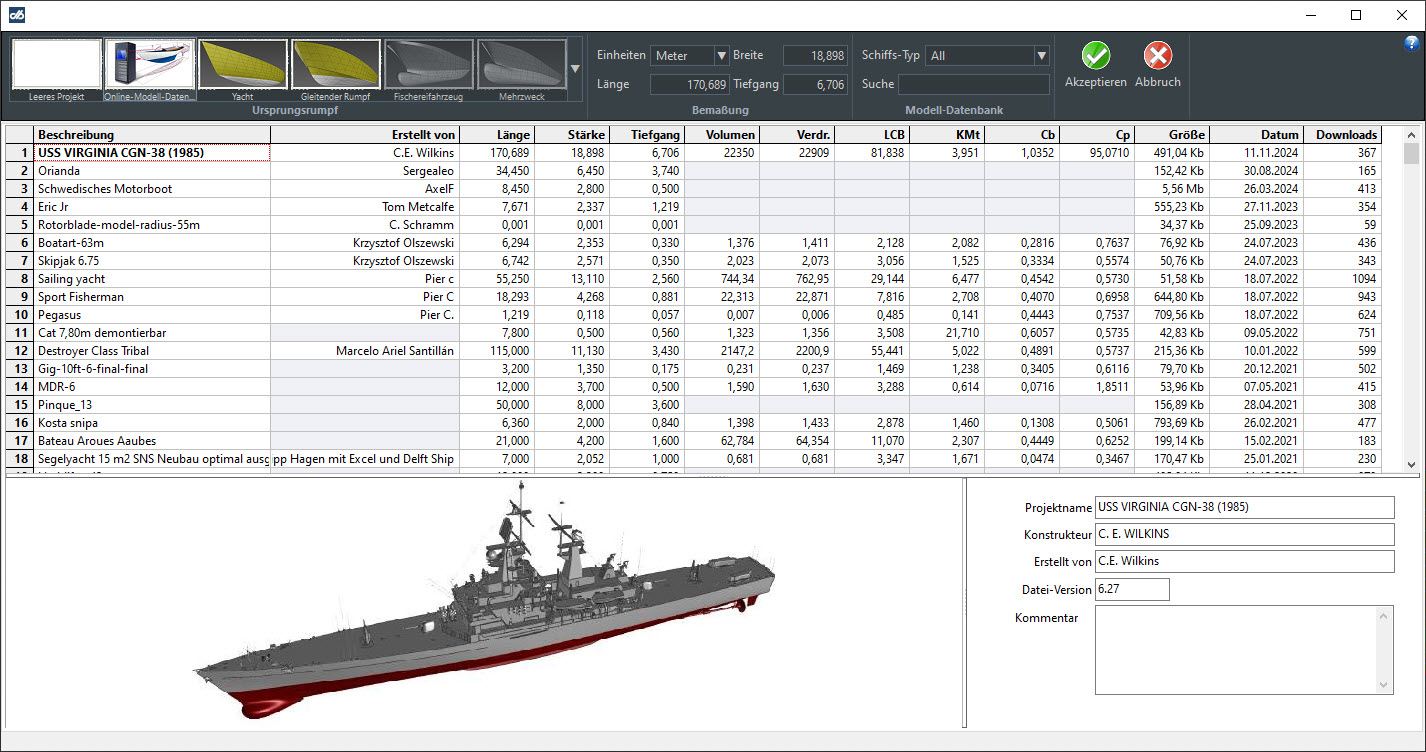The image size is (1426, 752).
Task: Select the Pegasus model row
Action: [693, 315]
